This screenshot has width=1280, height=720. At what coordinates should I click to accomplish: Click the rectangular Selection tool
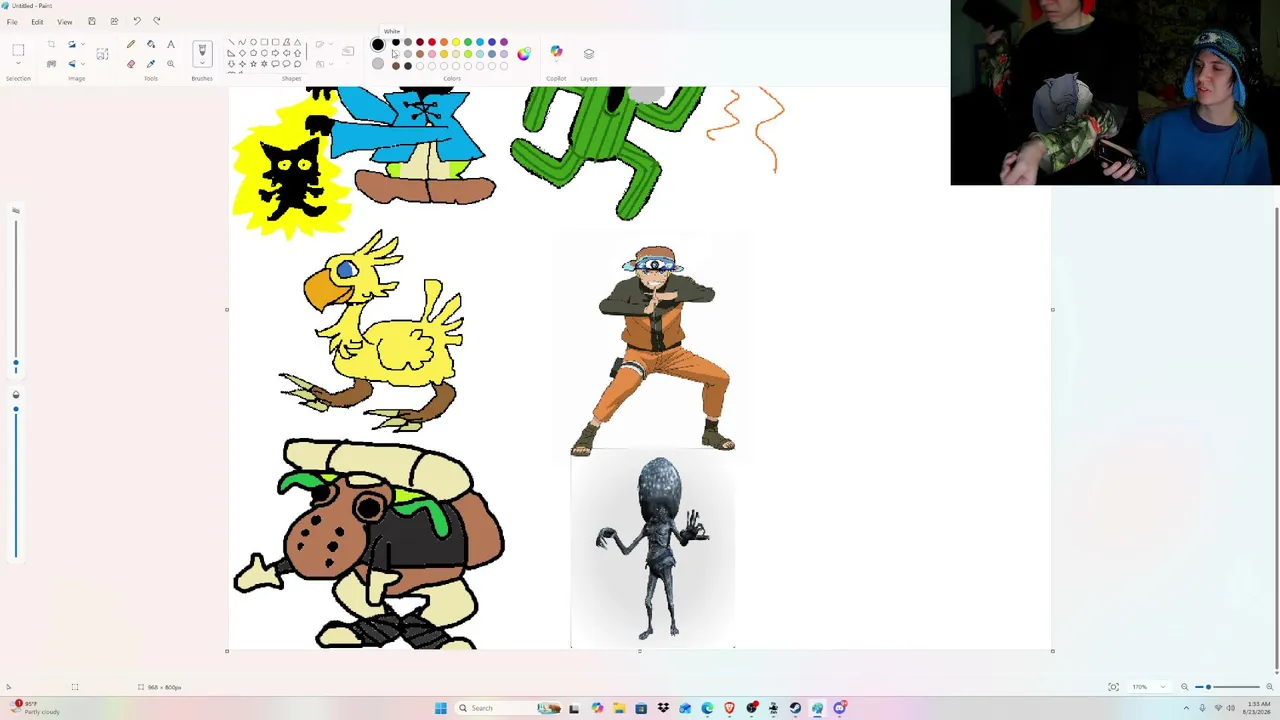18,50
